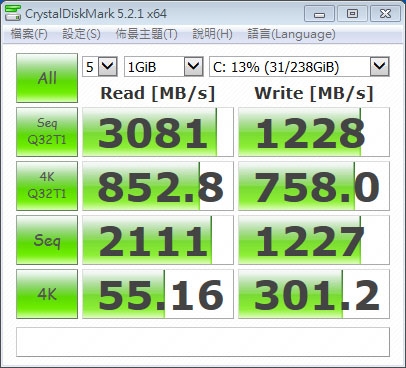Open the 檔案(F) menu
The height and width of the screenshot is (368, 406).
tap(29, 34)
